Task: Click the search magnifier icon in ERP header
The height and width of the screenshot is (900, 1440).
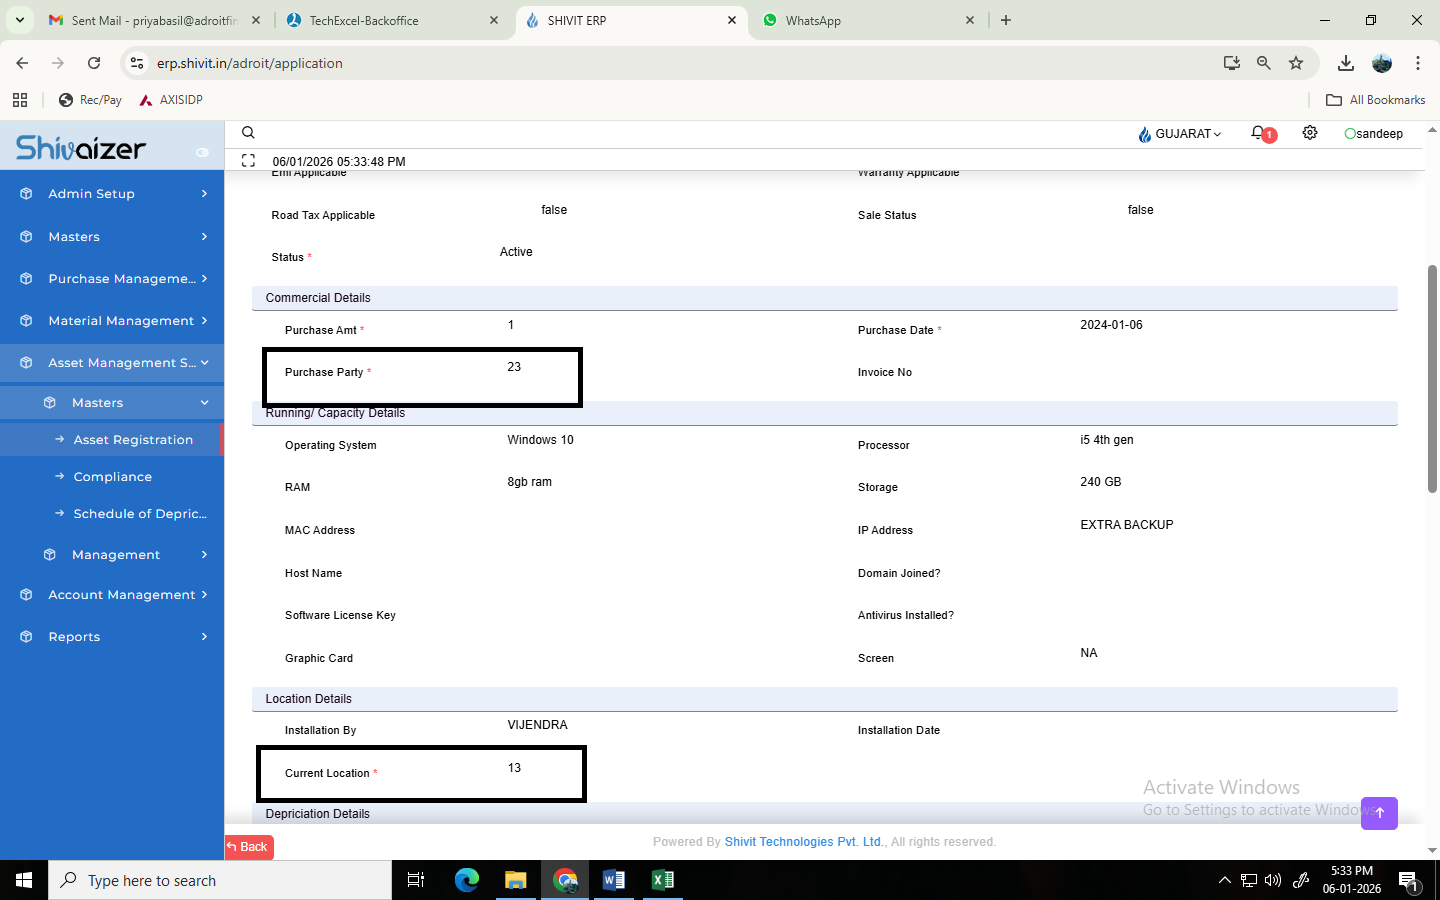Action: 248,133
